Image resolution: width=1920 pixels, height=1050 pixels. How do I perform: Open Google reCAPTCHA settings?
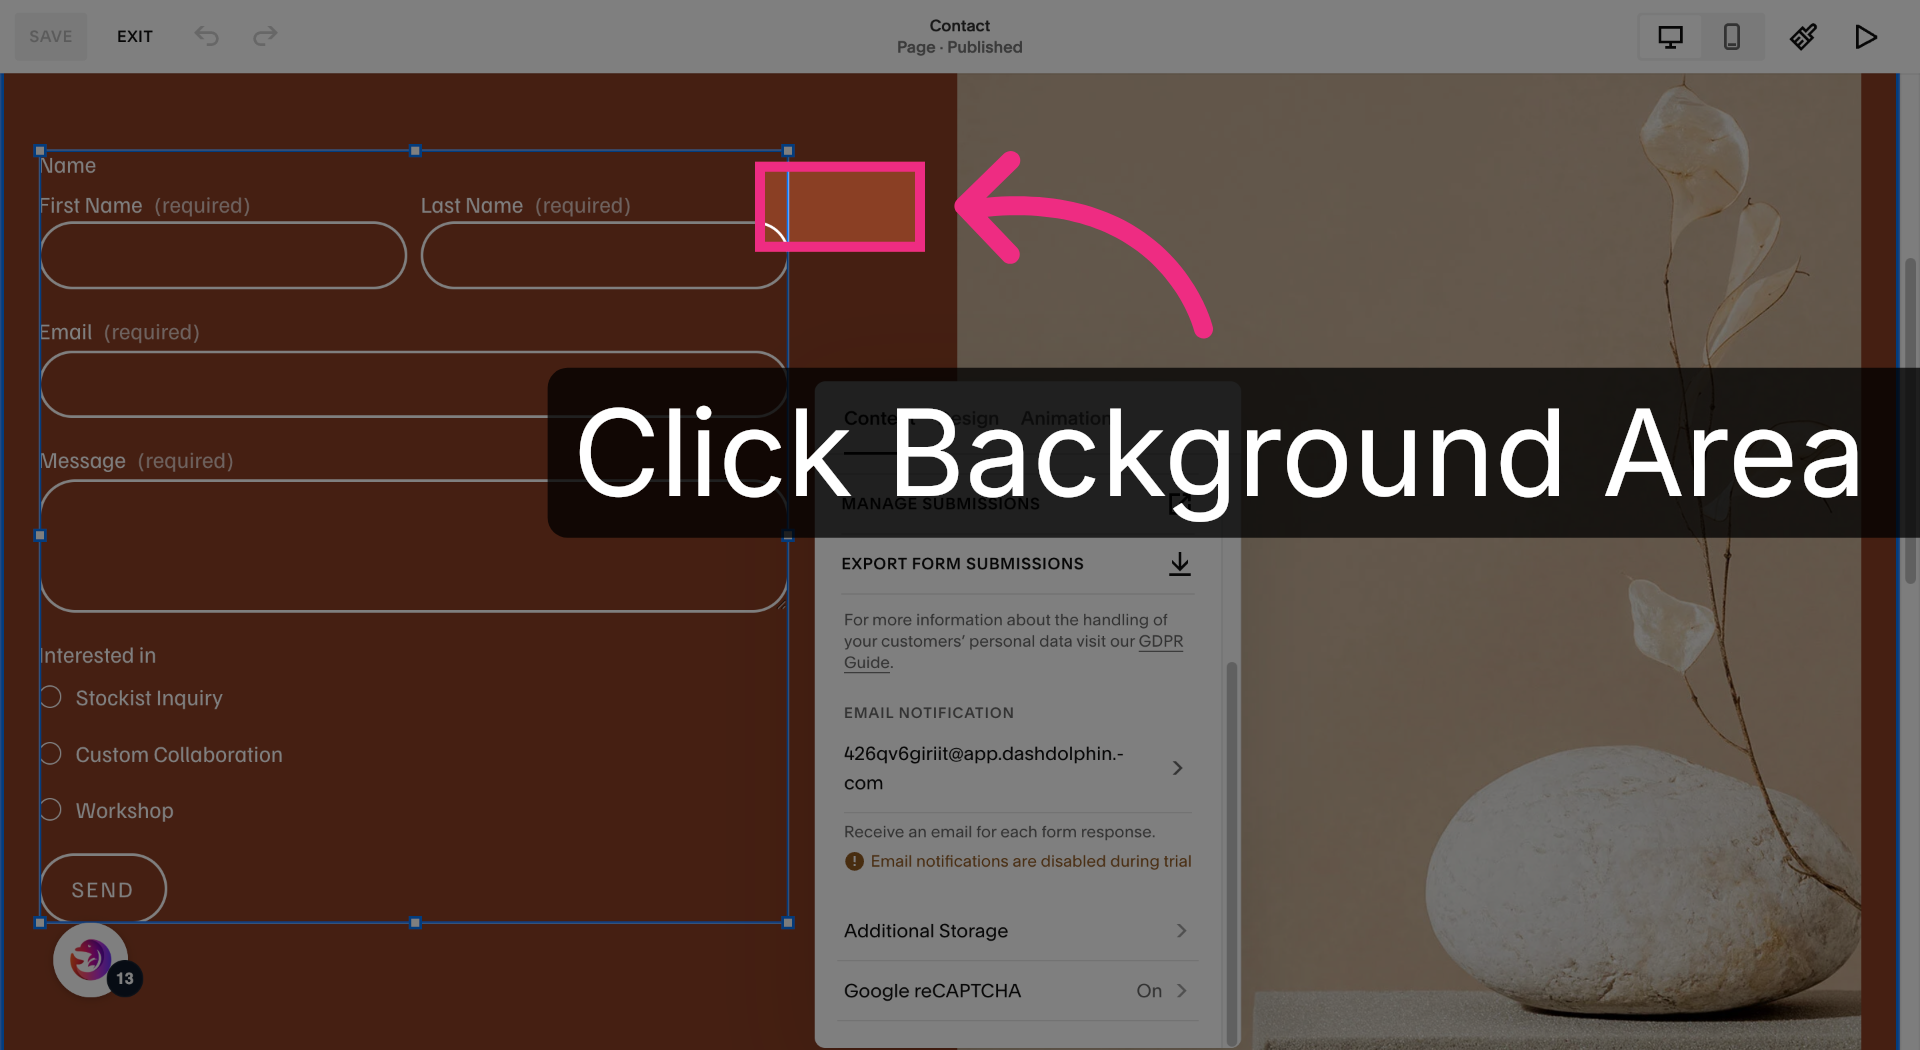tap(1016, 991)
